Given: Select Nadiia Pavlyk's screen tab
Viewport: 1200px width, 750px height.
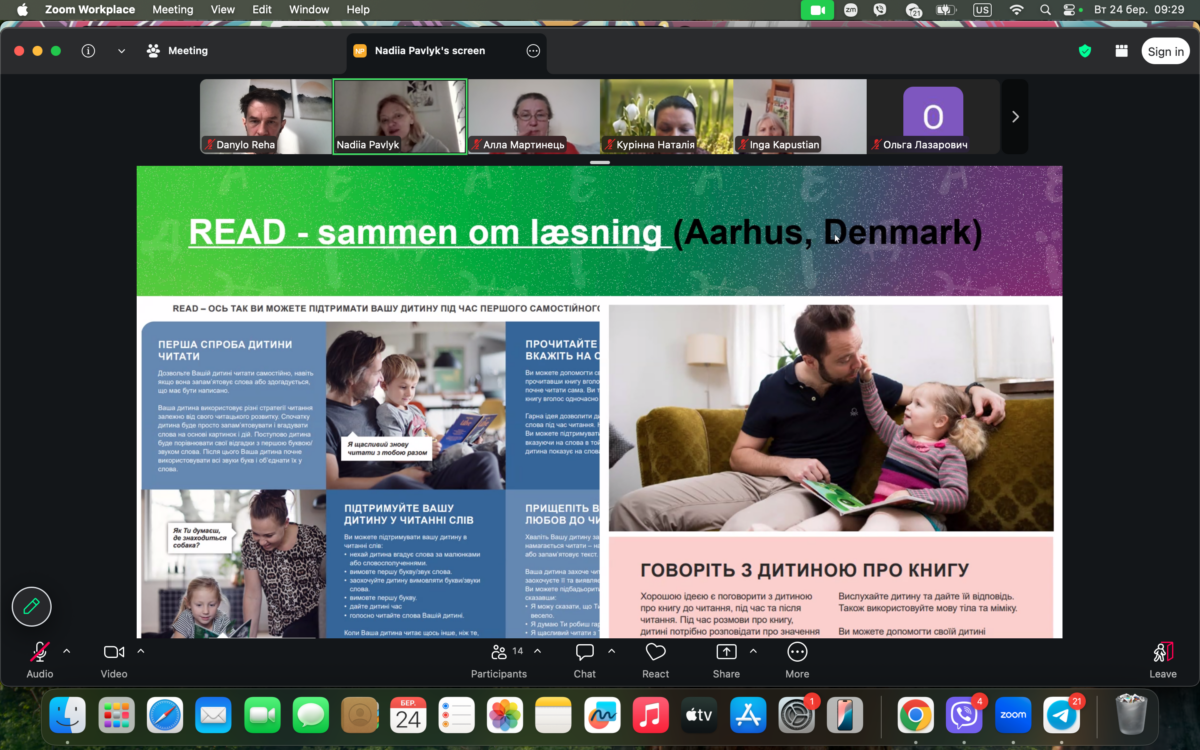Looking at the screenshot, I should click(429, 51).
